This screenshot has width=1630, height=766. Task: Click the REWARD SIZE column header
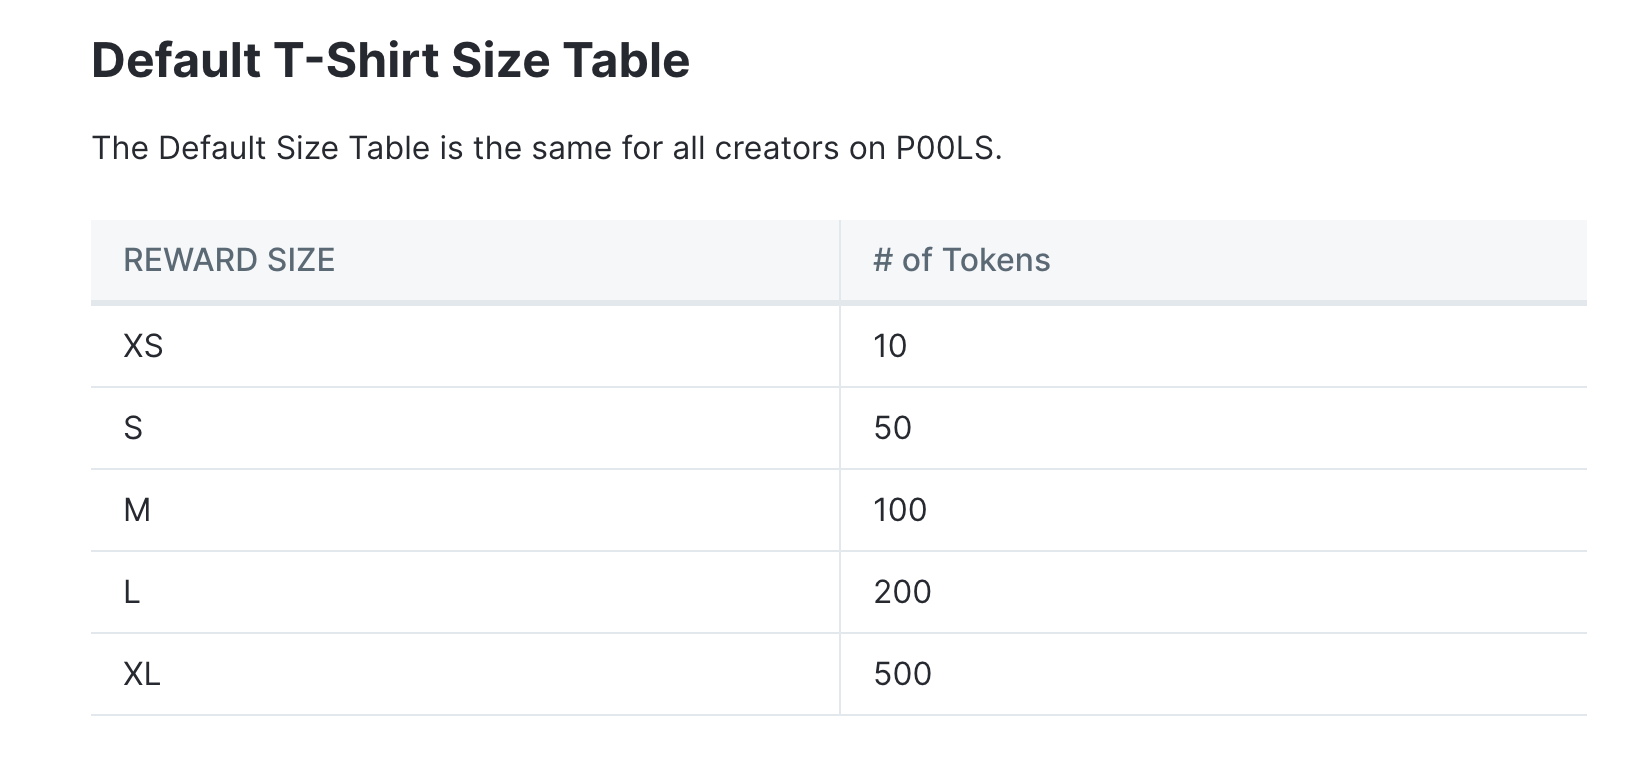[x=229, y=260]
